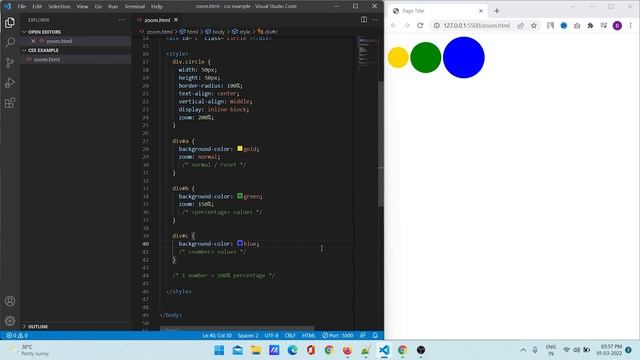Open browser Extensions puzzle icon
Image resolution: width=640 pixels, height=360 pixels.
coord(590,25)
